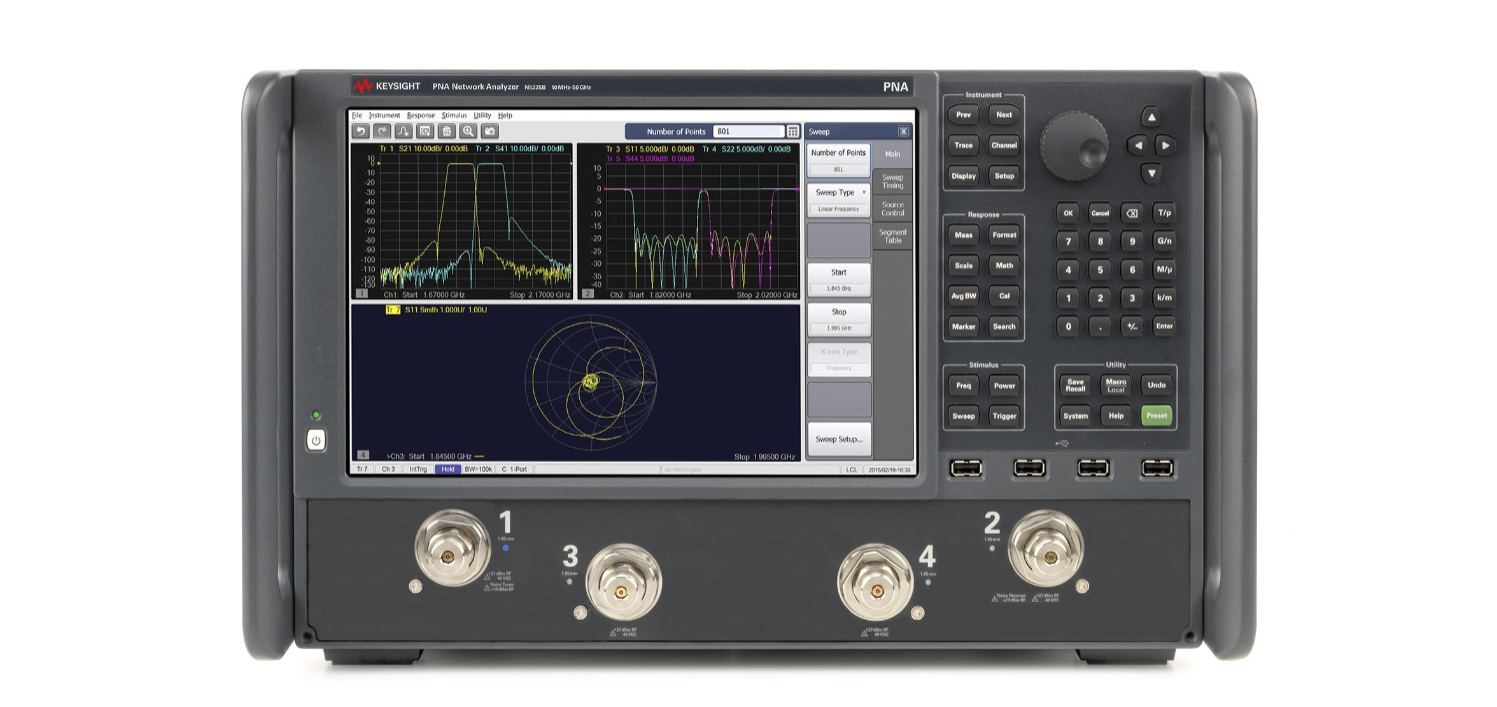
Task: Click the camera screenshot toolbar icon
Action: pos(489,131)
